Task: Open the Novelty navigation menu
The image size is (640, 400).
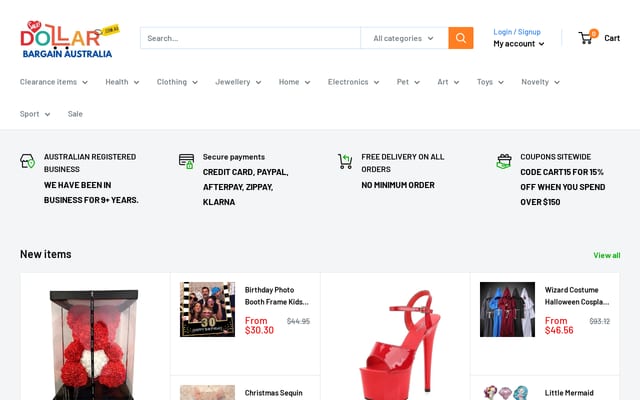Action: [540, 82]
